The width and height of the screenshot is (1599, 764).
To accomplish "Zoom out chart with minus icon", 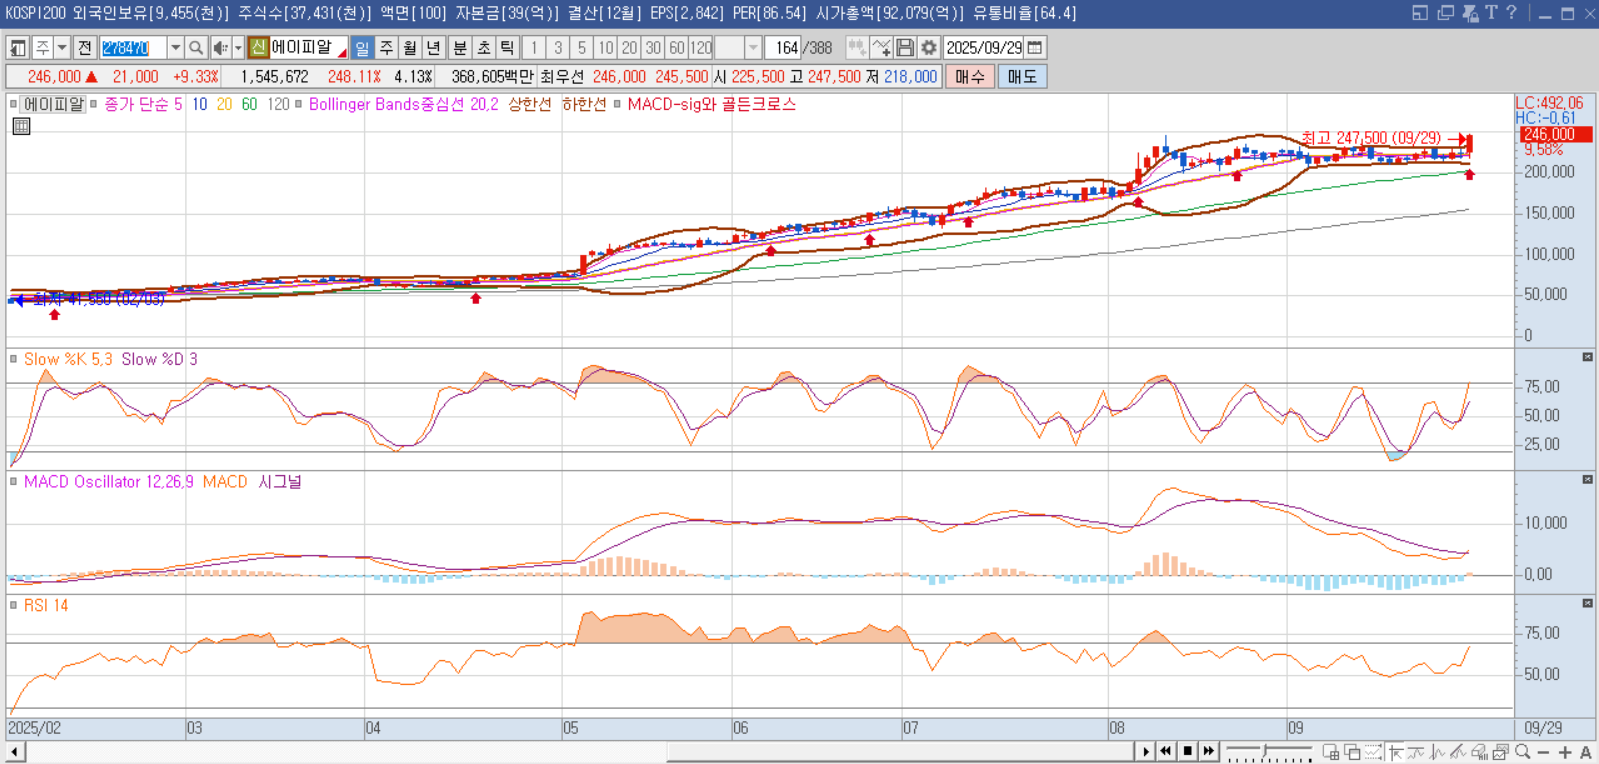I will point(1543,752).
